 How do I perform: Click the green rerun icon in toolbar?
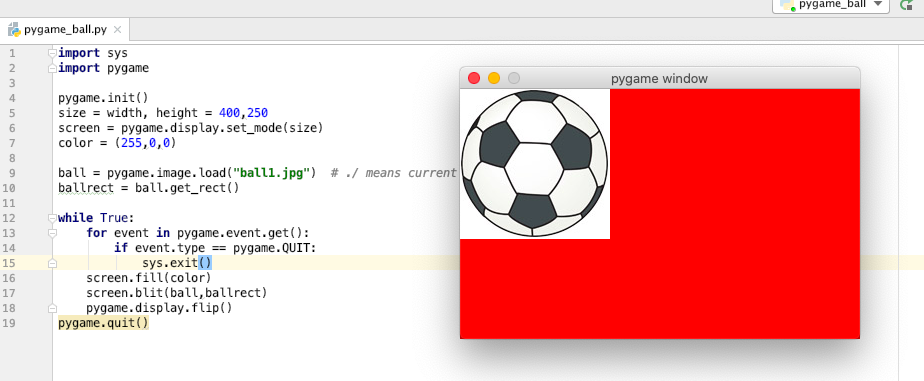coord(907,4)
